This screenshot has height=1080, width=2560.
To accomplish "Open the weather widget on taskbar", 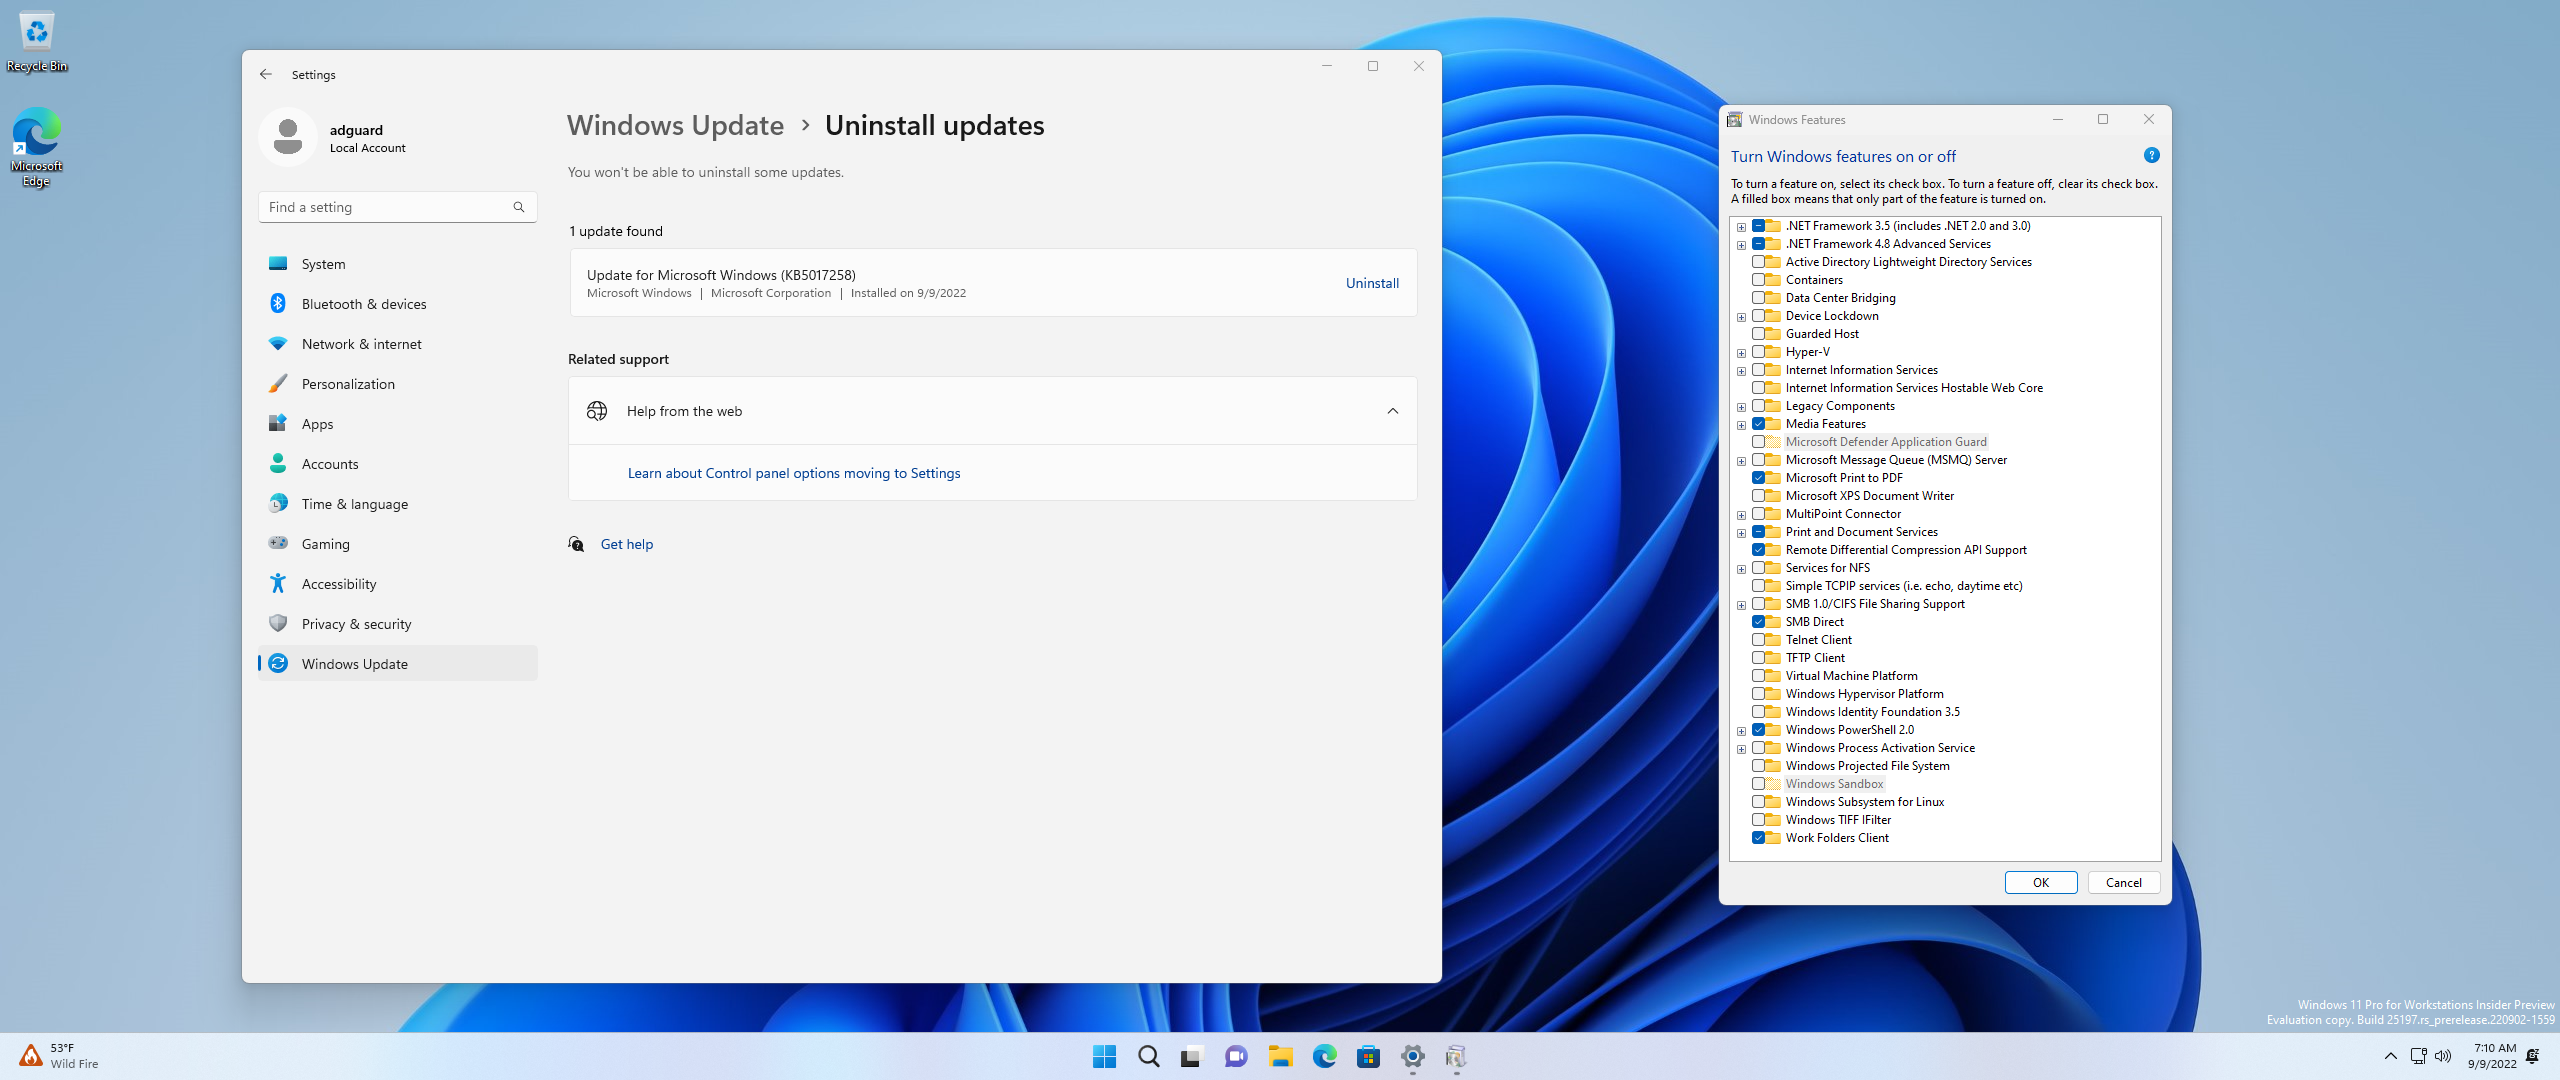I will point(58,1056).
